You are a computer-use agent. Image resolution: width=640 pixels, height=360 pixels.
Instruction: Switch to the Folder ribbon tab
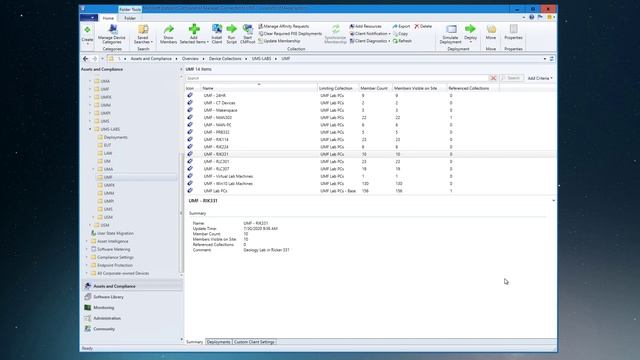pos(130,18)
